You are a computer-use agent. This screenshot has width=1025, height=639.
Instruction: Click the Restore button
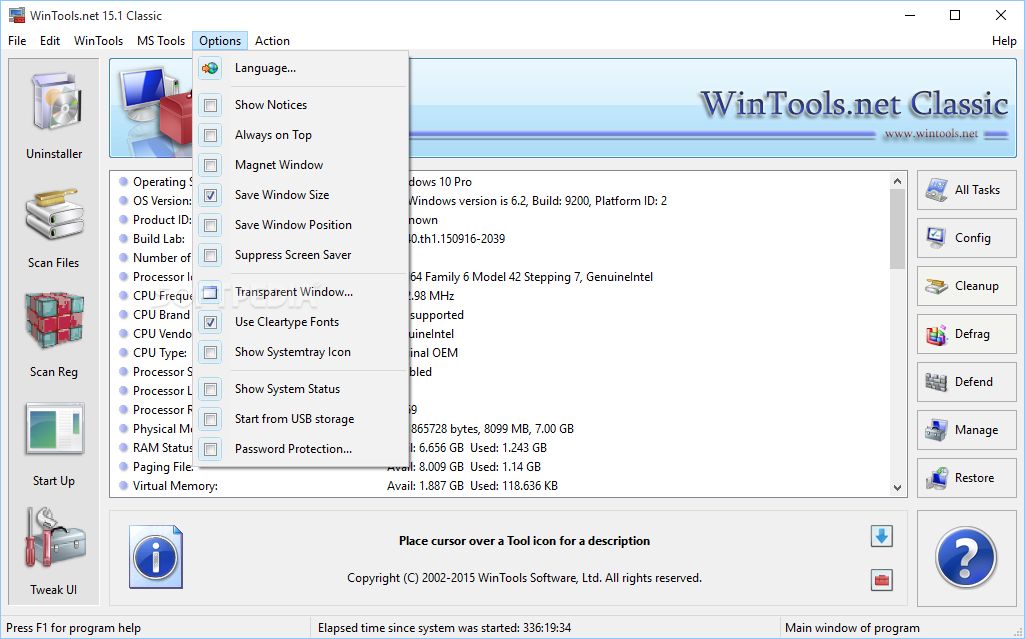point(967,478)
